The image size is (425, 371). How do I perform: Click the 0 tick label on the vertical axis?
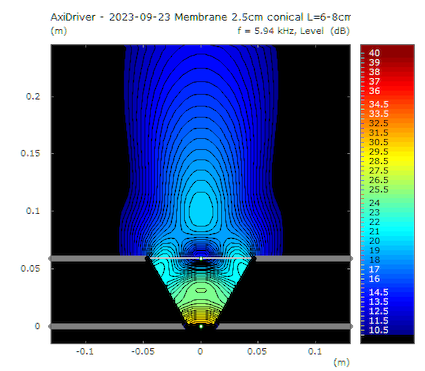click(37, 326)
